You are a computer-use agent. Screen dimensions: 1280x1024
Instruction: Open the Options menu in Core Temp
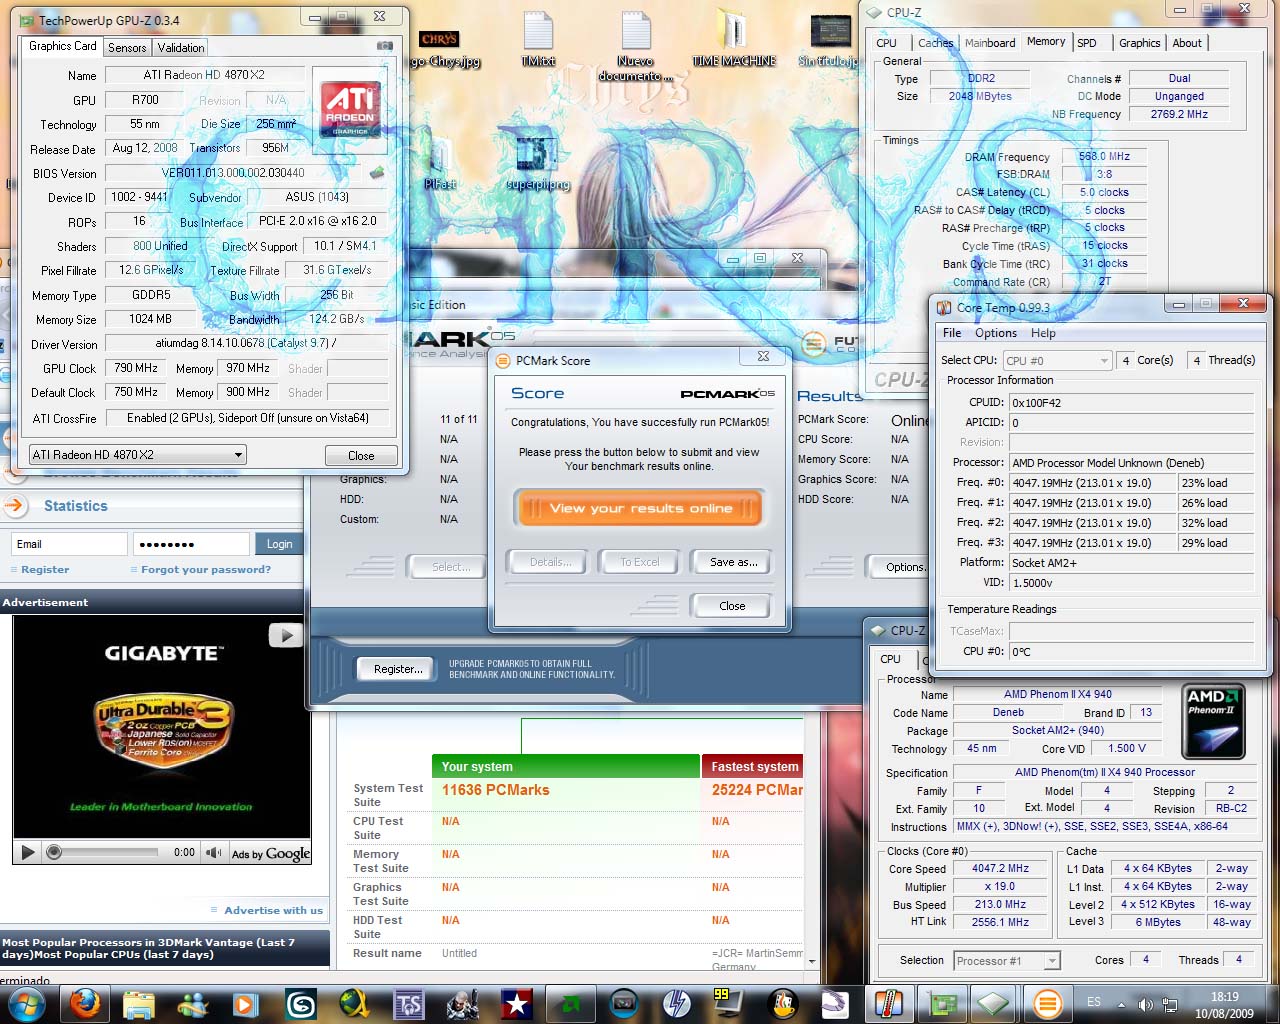tap(996, 333)
